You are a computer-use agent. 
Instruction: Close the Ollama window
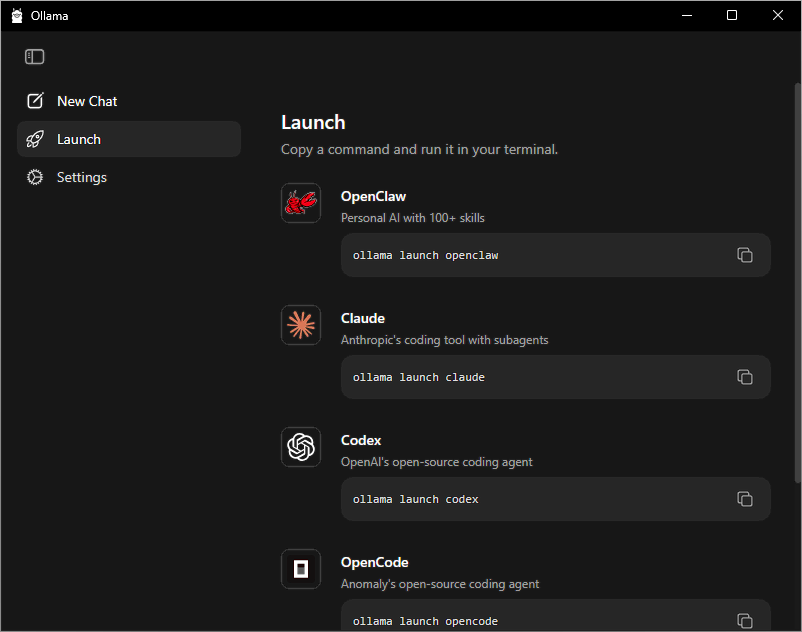point(777,15)
